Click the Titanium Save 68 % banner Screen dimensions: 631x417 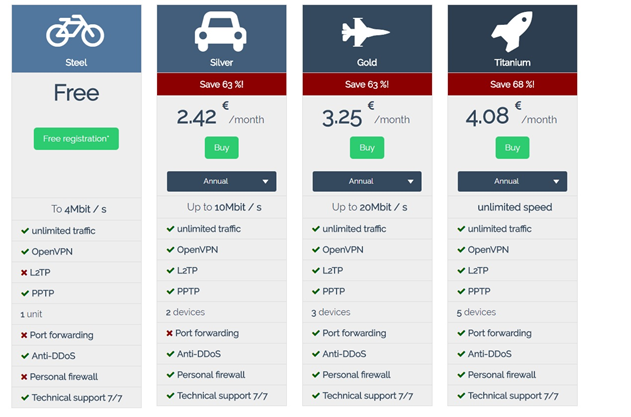click(x=512, y=84)
